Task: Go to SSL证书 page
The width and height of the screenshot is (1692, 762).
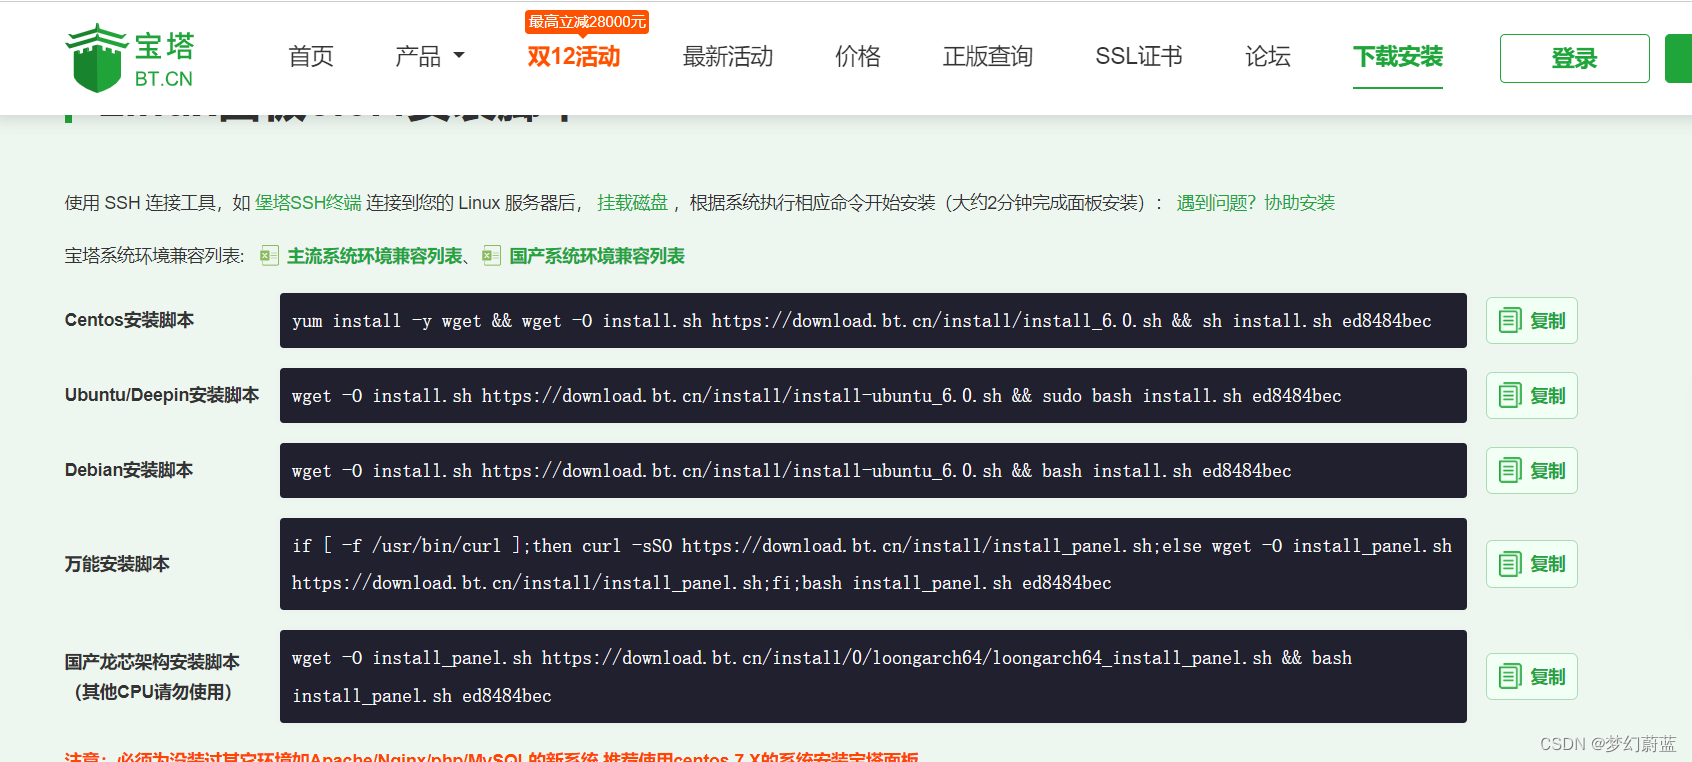Action: point(1139,57)
